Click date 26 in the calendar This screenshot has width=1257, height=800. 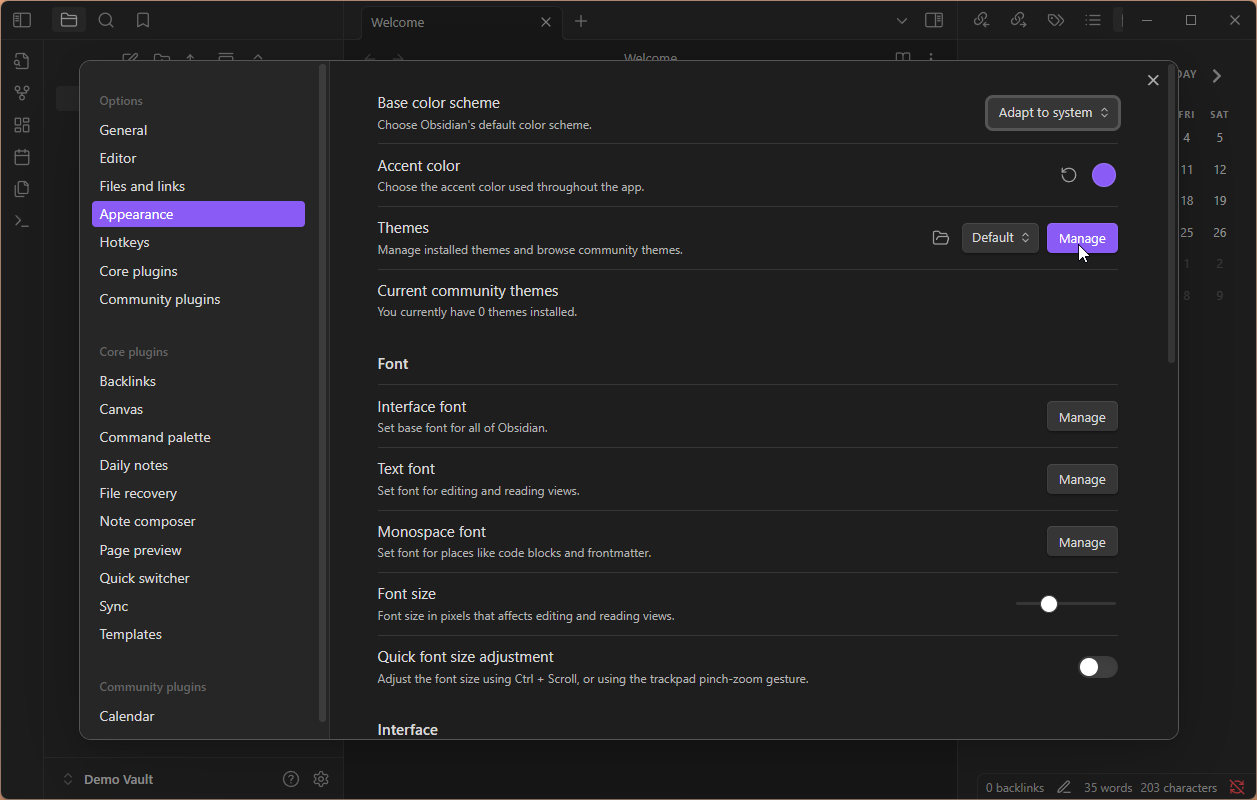tap(1220, 233)
